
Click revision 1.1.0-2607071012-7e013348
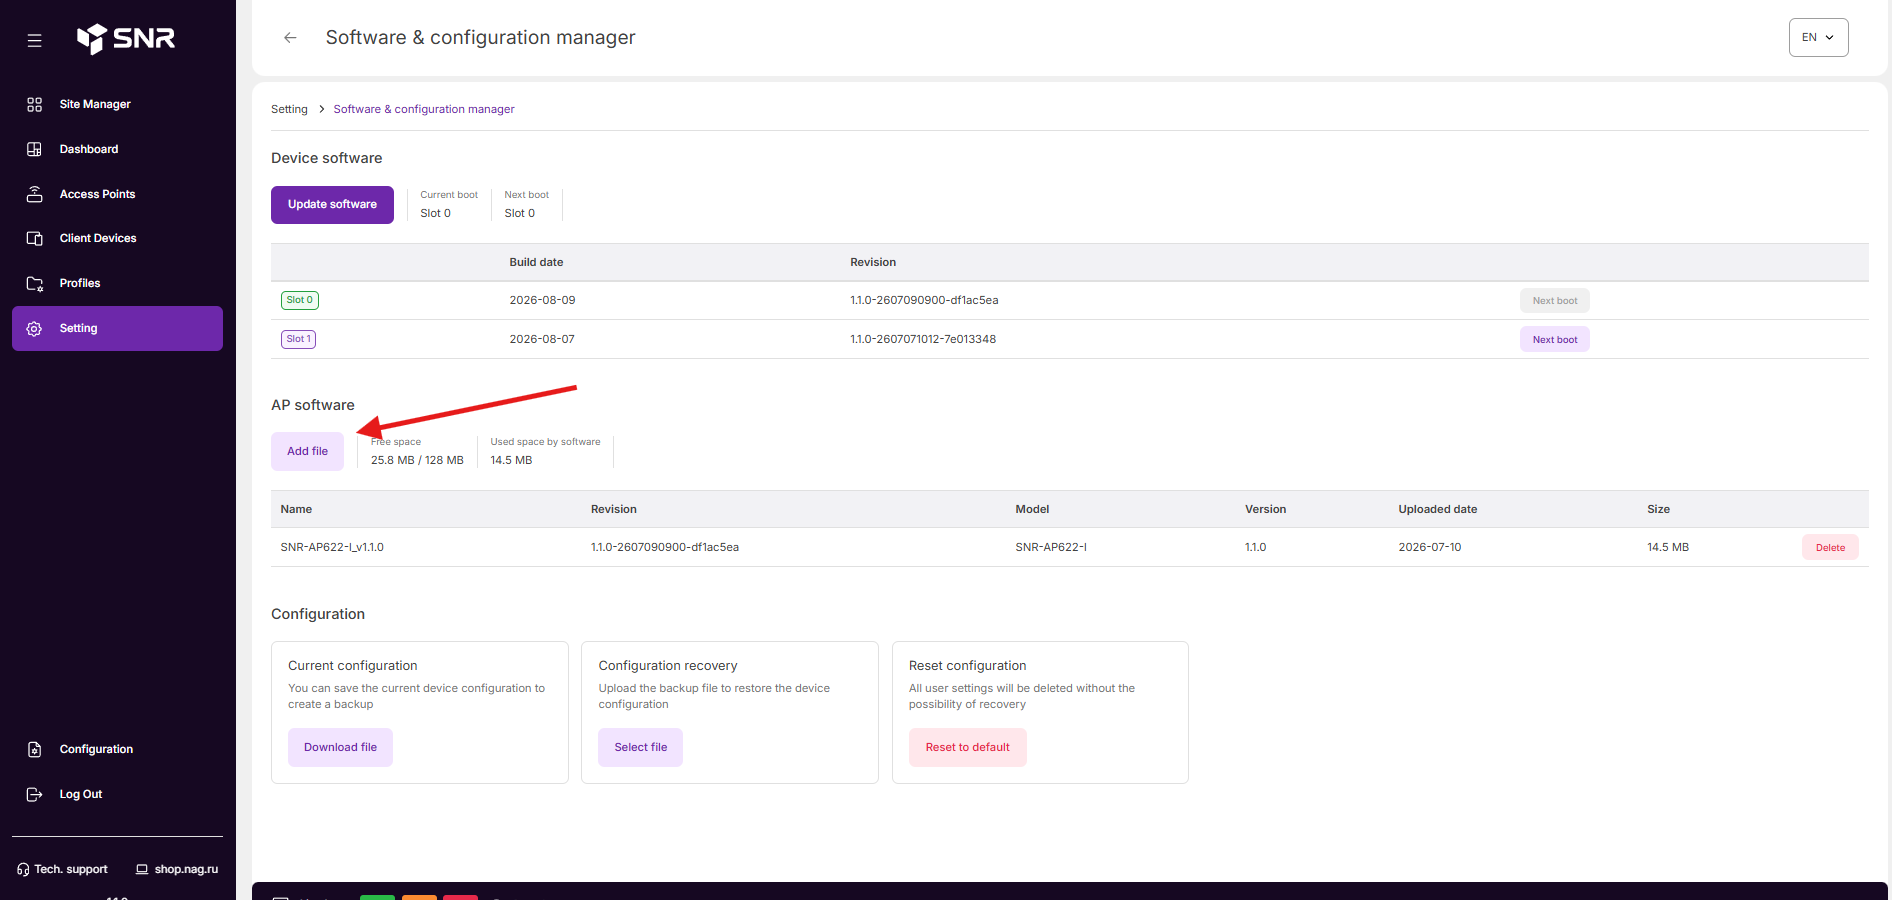[923, 339]
